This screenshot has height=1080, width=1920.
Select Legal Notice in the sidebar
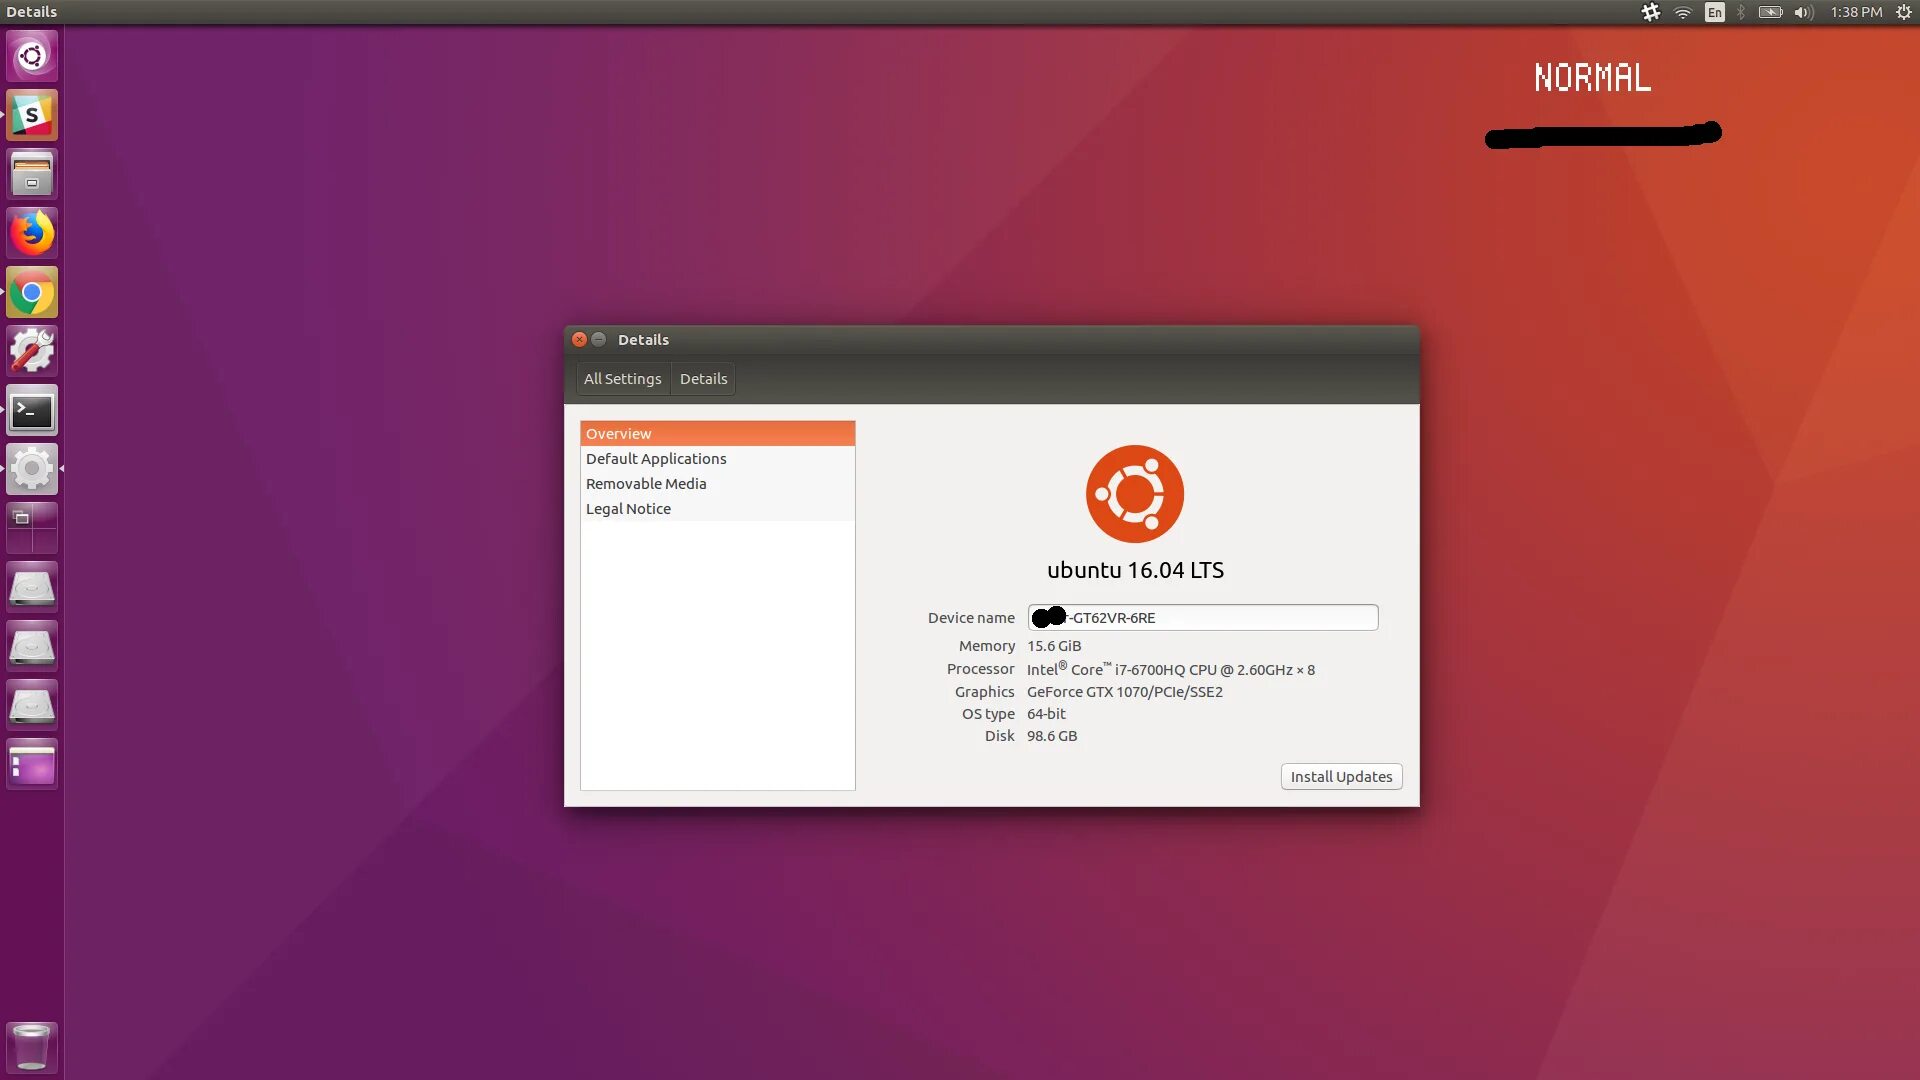(717, 508)
